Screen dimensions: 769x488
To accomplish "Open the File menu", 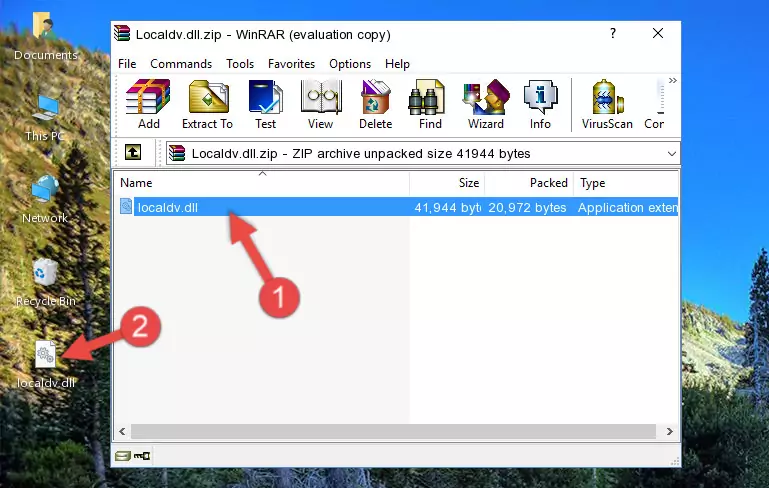I will click(127, 64).
